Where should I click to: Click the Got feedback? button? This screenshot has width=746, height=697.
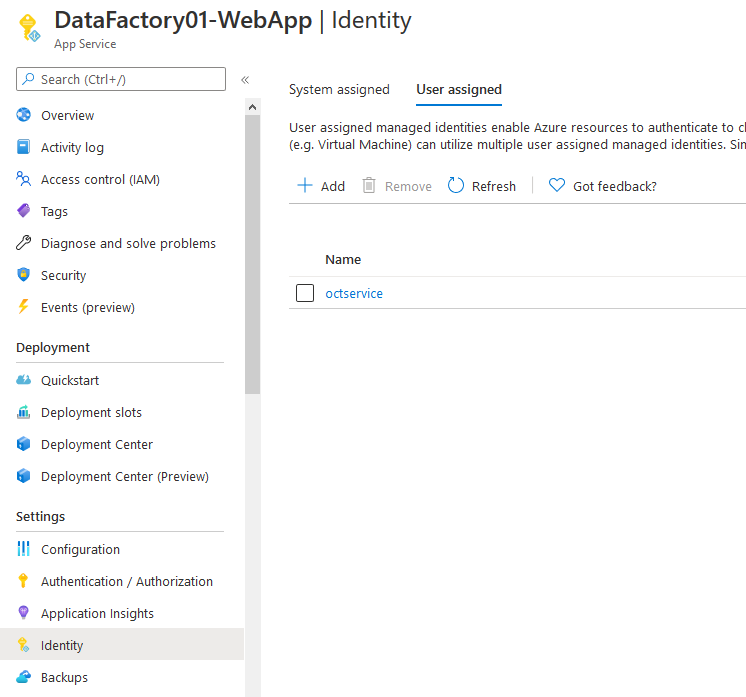pos(603,186)
